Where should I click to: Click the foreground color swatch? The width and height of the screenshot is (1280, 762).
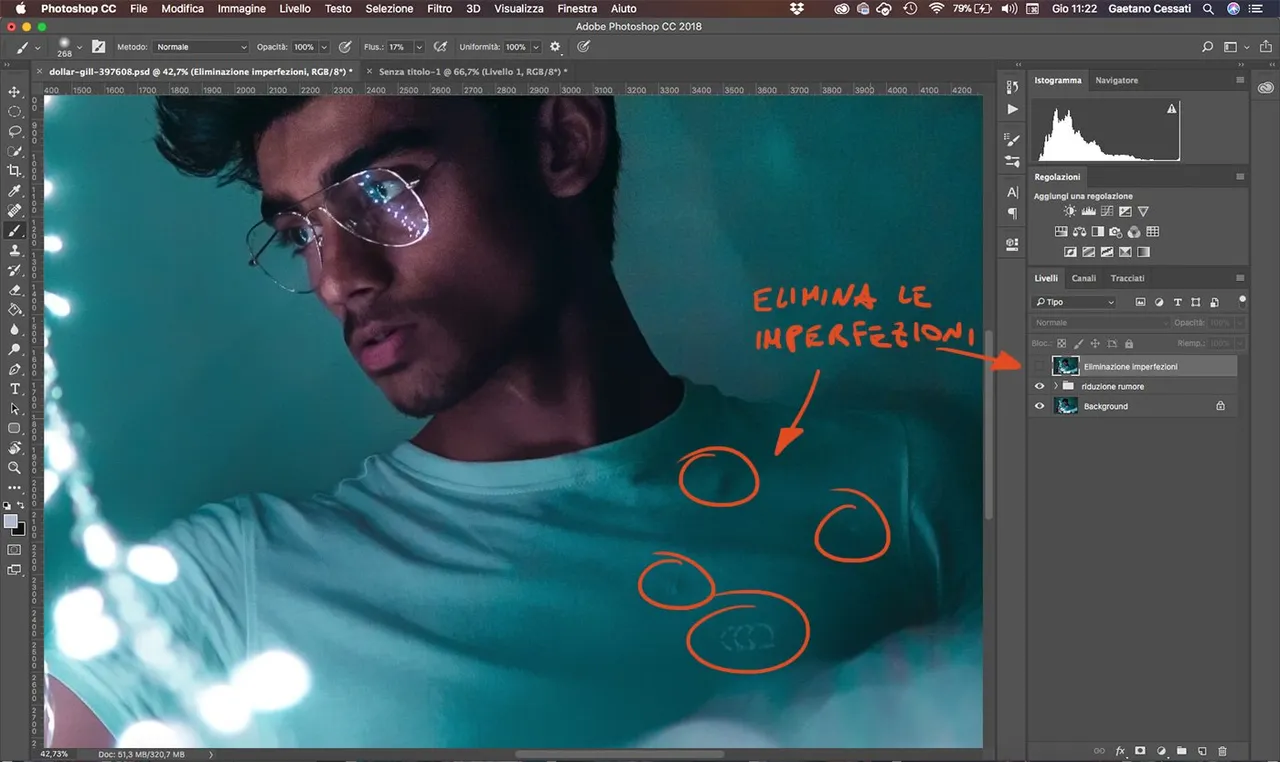[11, 522]
